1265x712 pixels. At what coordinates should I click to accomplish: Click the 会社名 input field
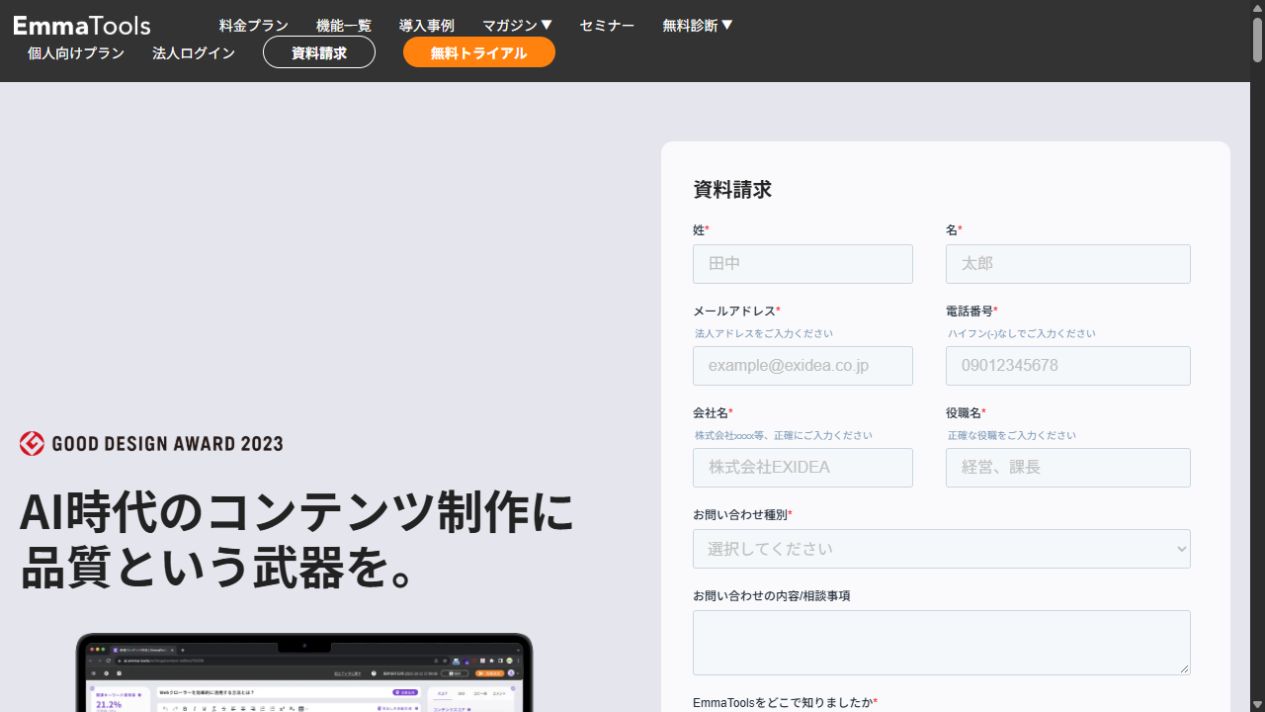coord(803,468)
